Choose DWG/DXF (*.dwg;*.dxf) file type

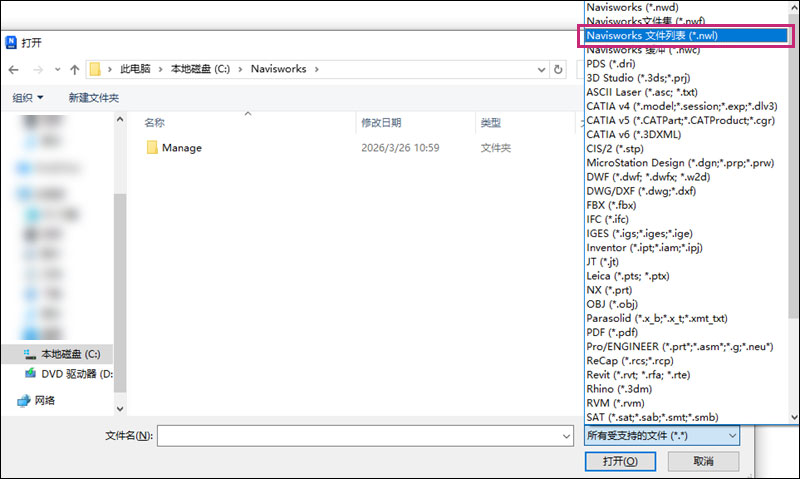click(x=641, y=191)
